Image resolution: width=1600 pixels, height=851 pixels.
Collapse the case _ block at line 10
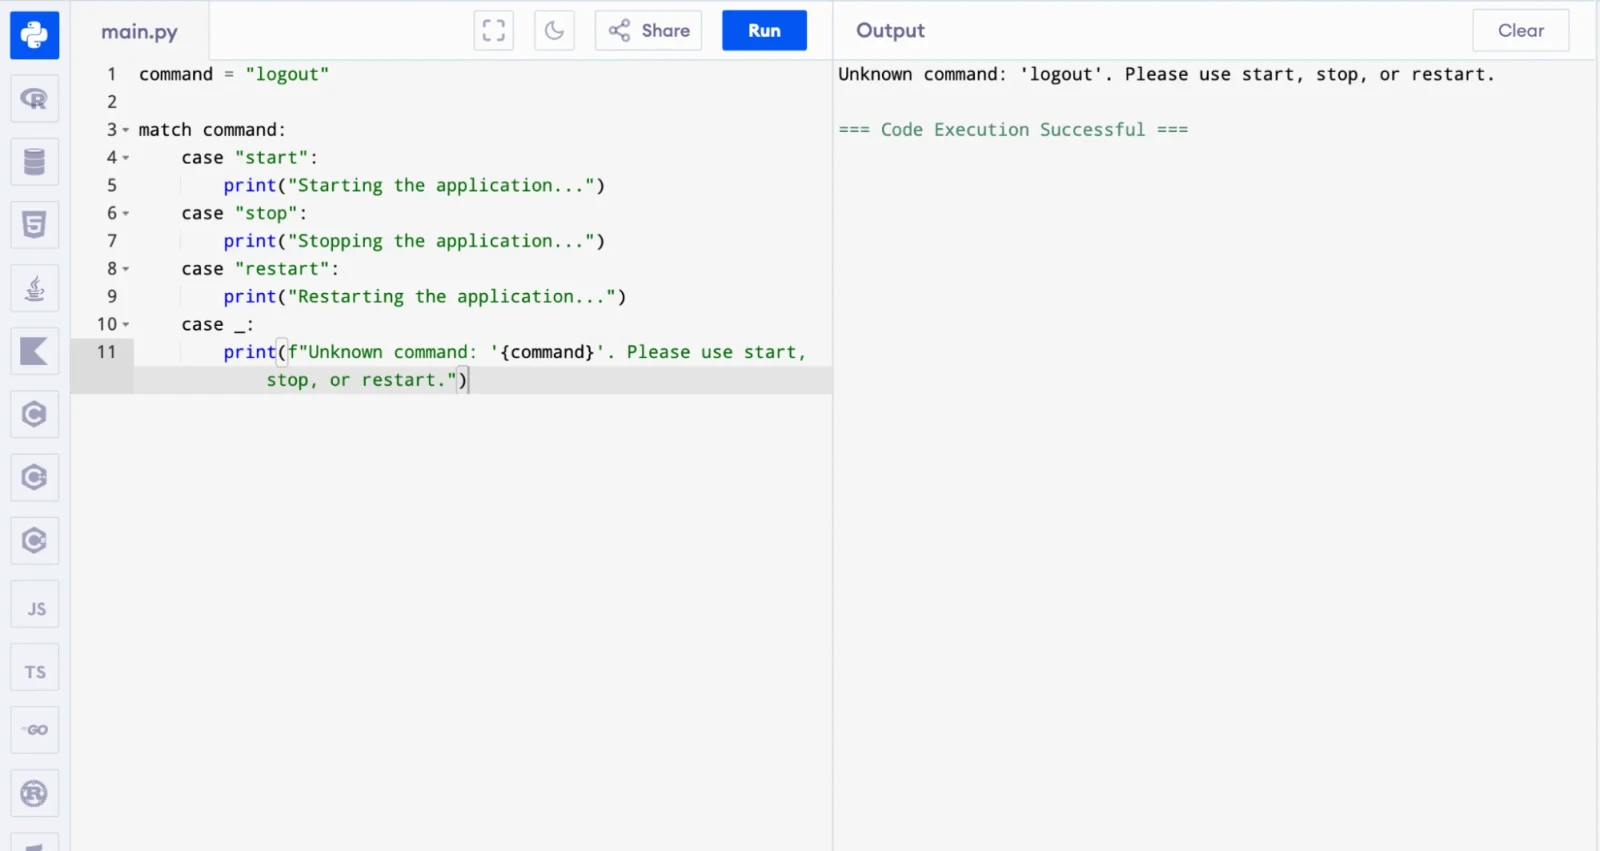pos(126,325)
